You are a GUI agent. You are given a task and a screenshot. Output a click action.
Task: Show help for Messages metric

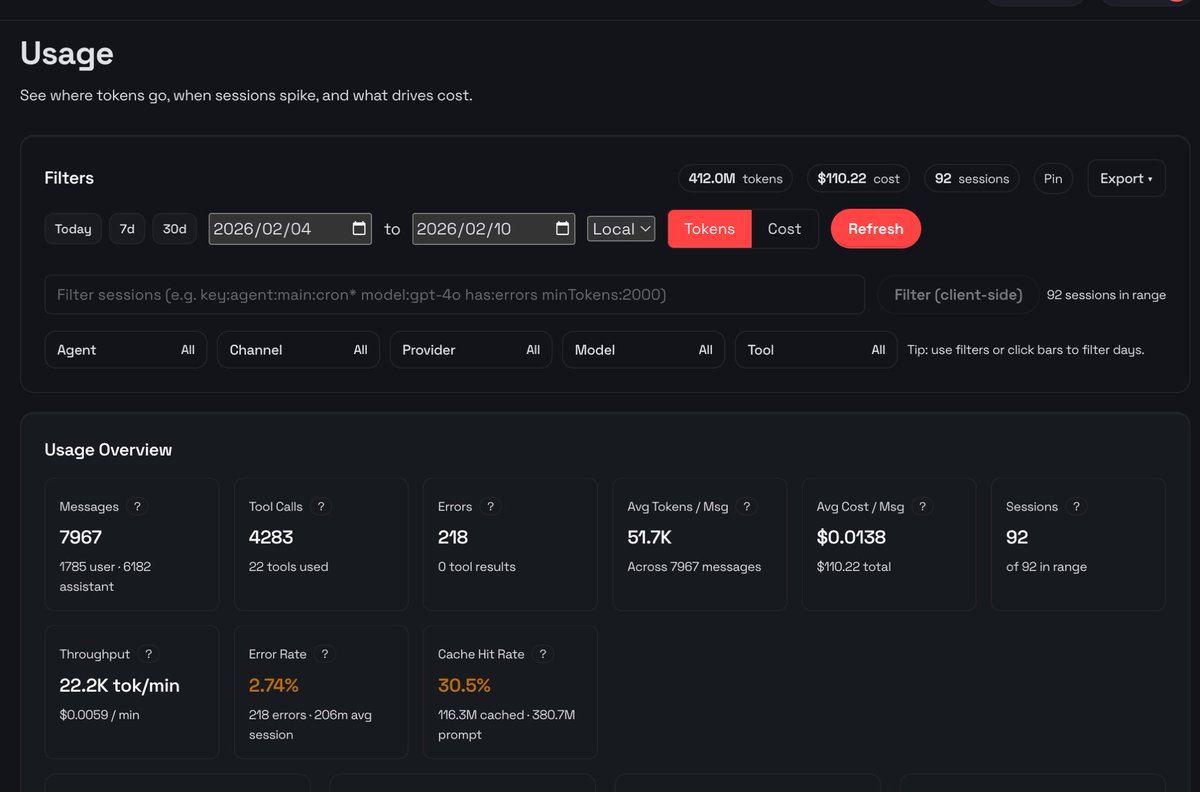tap(138, 507)
